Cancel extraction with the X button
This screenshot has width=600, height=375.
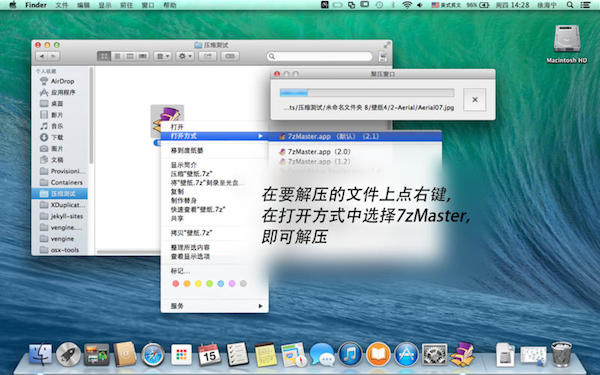(x=474, y=99)
